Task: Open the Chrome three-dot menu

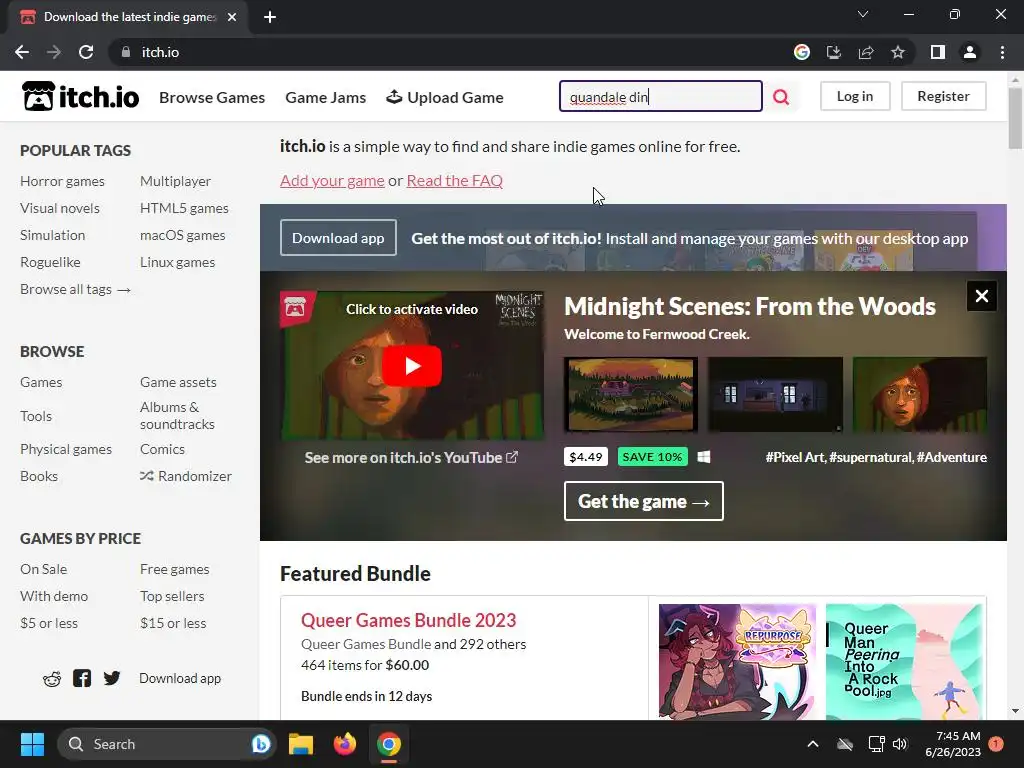Action: 1002,52
